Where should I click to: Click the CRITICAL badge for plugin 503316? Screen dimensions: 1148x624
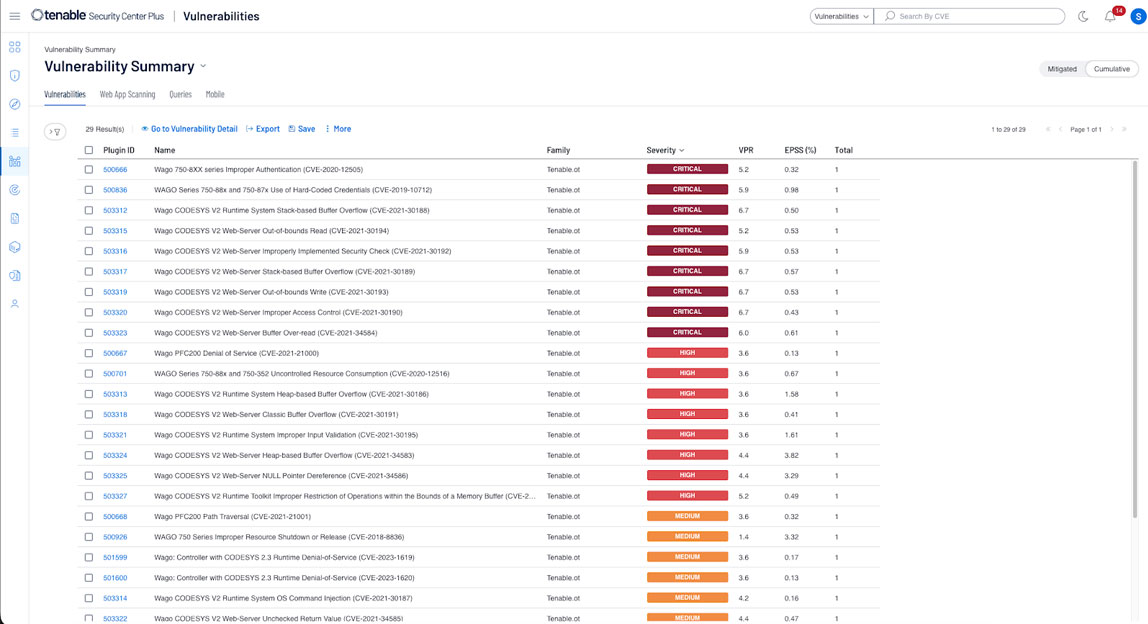(x=687, y=250)
